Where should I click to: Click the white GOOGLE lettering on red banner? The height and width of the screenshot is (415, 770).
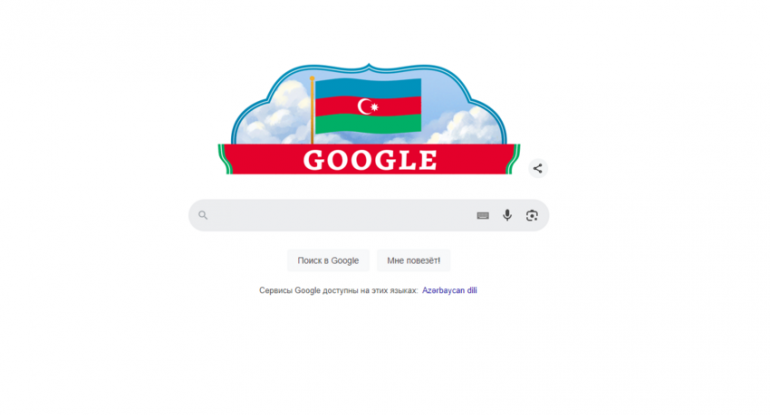(x=370, y=160)
